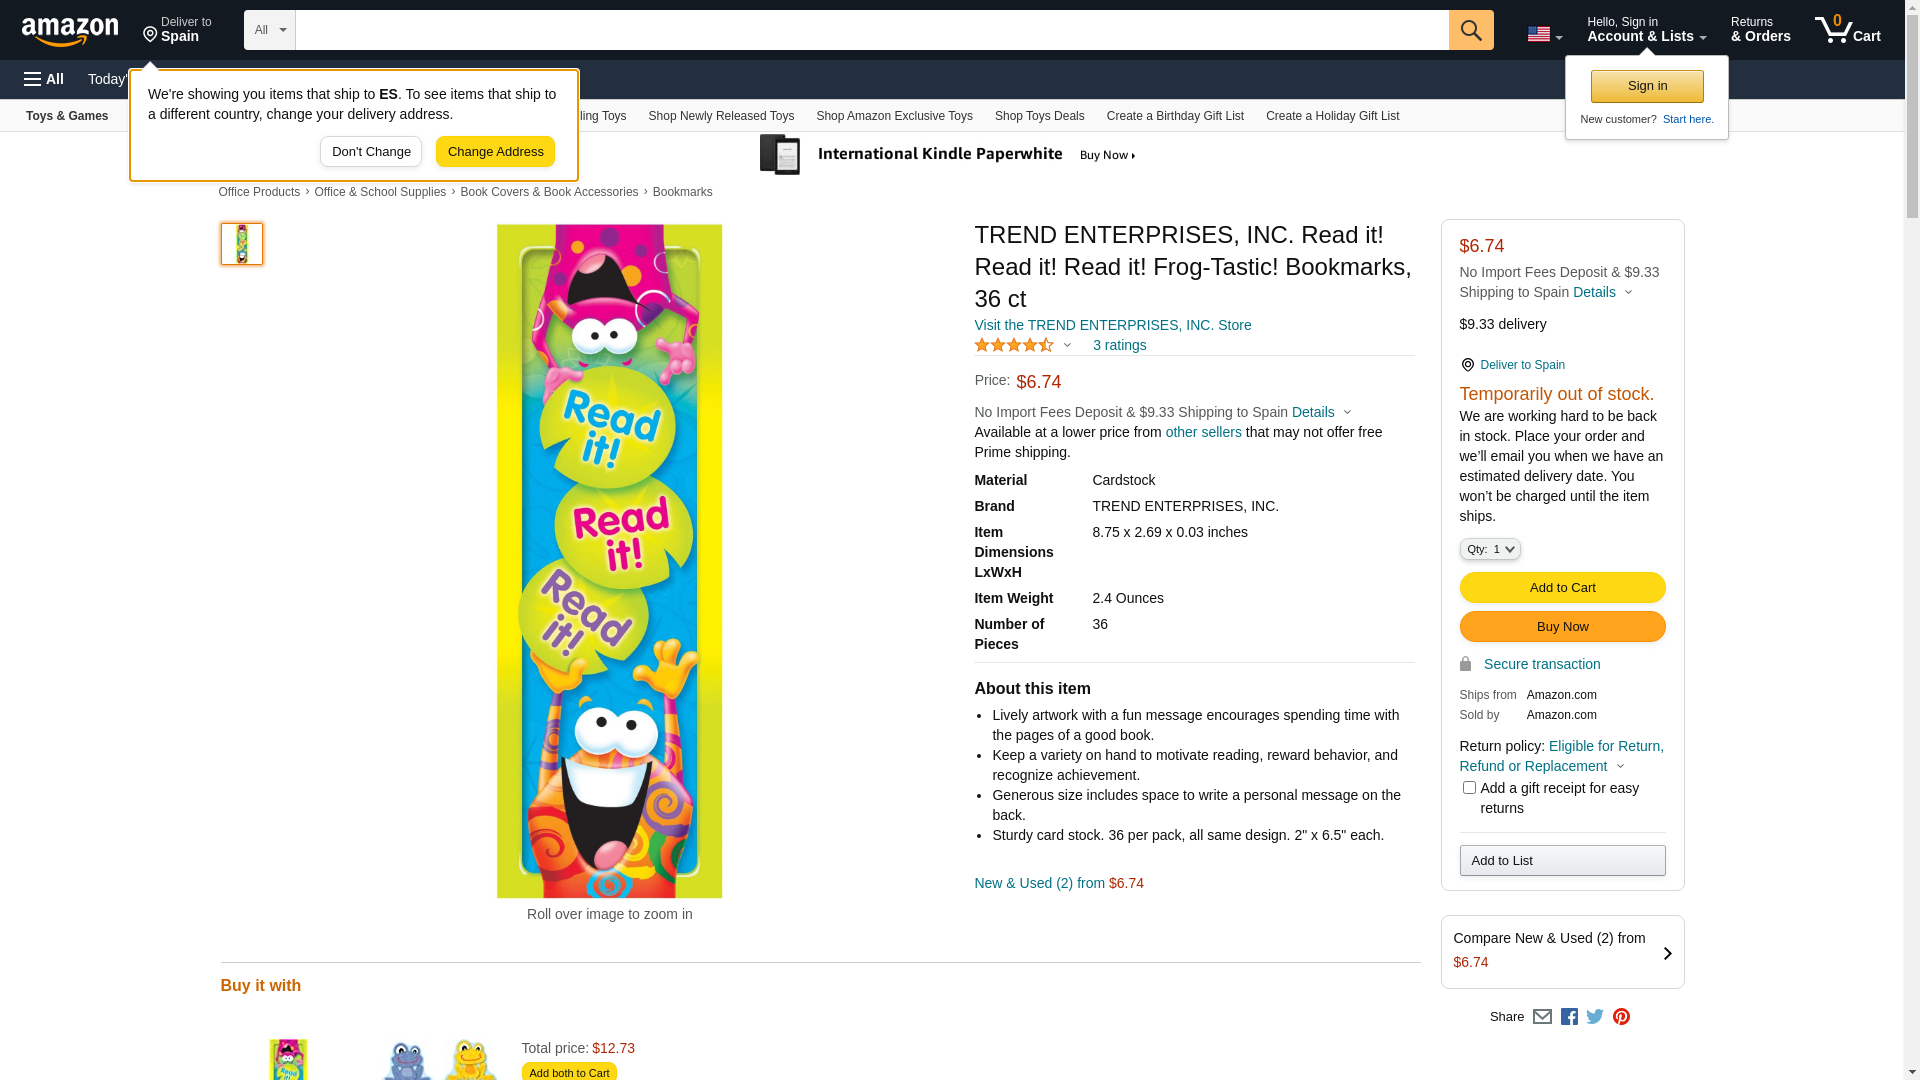Open the Qty quantity dropdown

[x=1489, y=549]
